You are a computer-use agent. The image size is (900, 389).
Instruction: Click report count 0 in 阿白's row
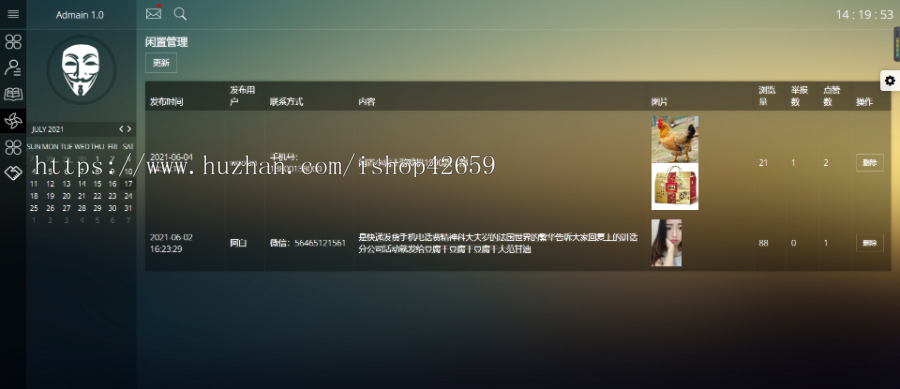coord(793,243)
